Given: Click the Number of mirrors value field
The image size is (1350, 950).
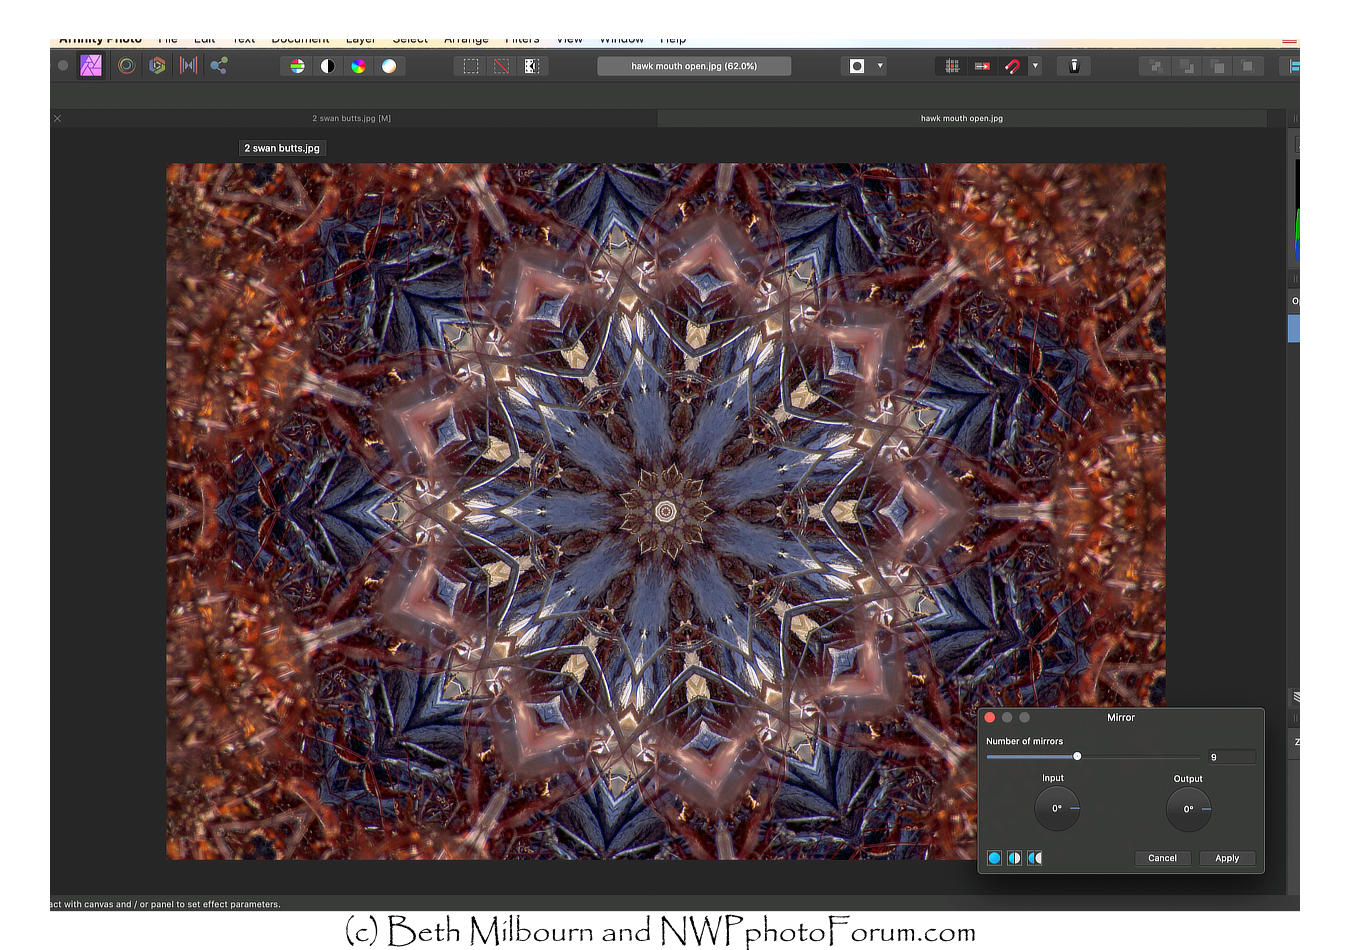Looking at the screenshot, I should (1230, 757).
